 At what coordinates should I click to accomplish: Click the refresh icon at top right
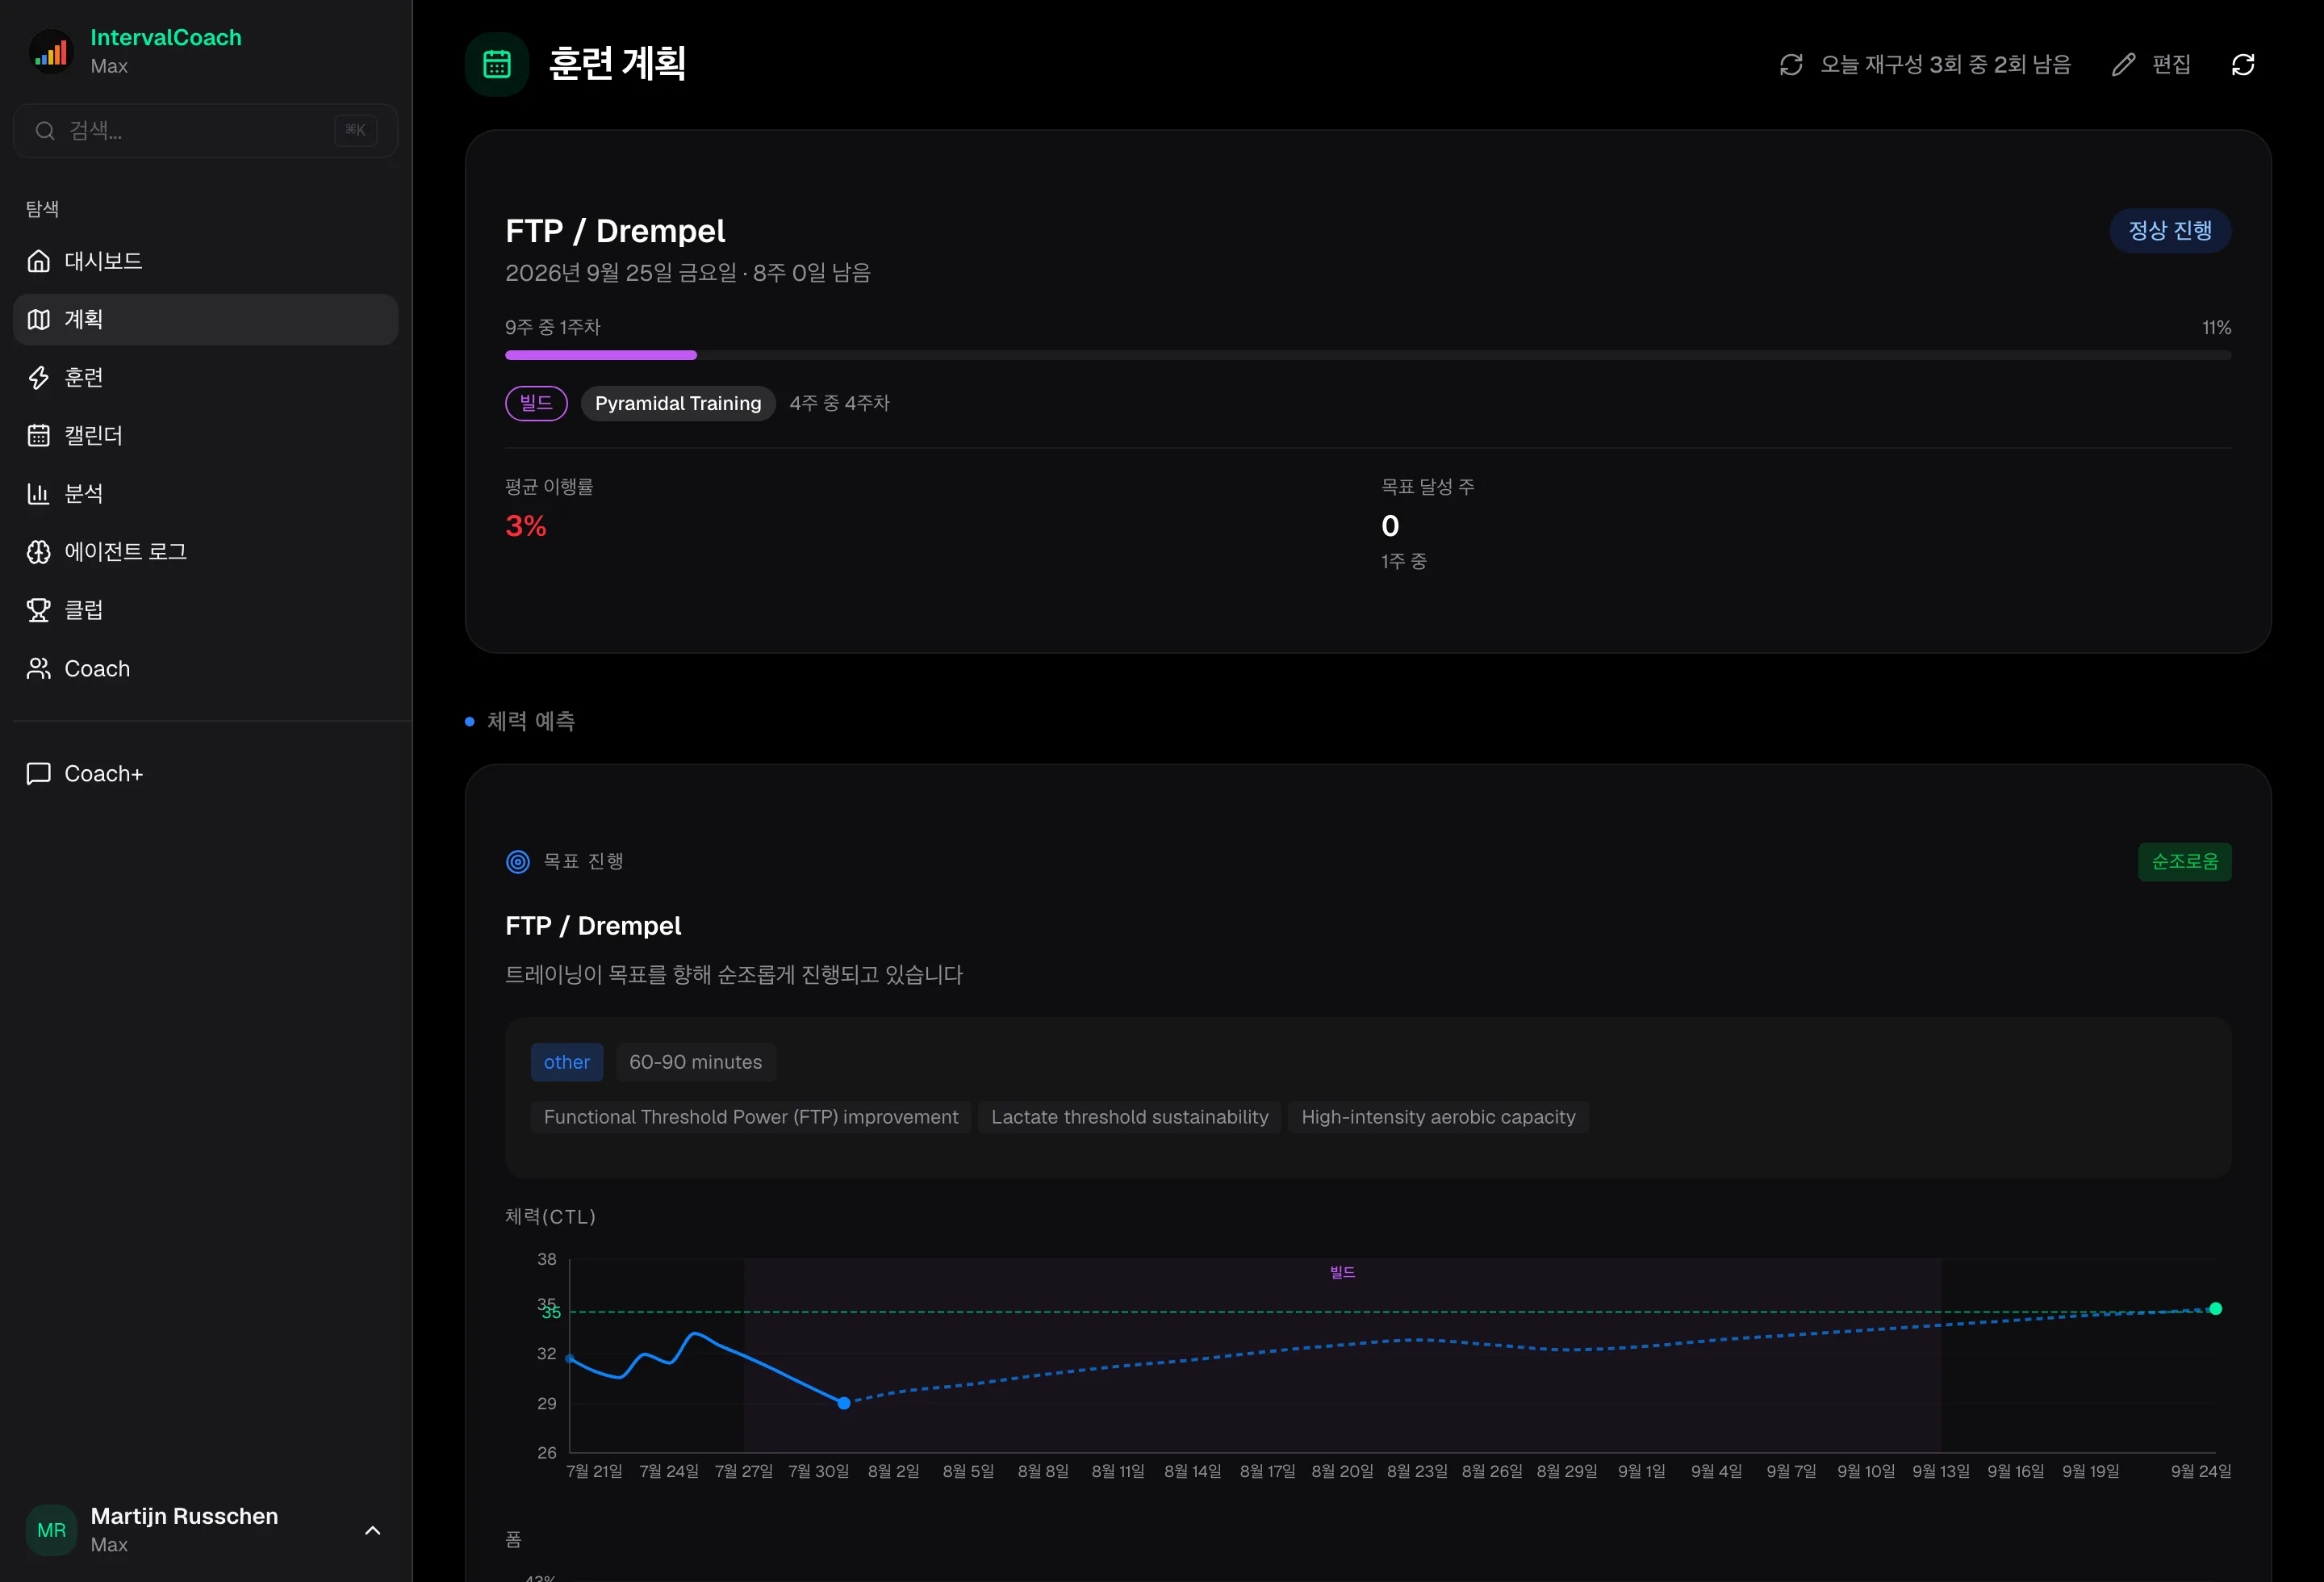2243,64
